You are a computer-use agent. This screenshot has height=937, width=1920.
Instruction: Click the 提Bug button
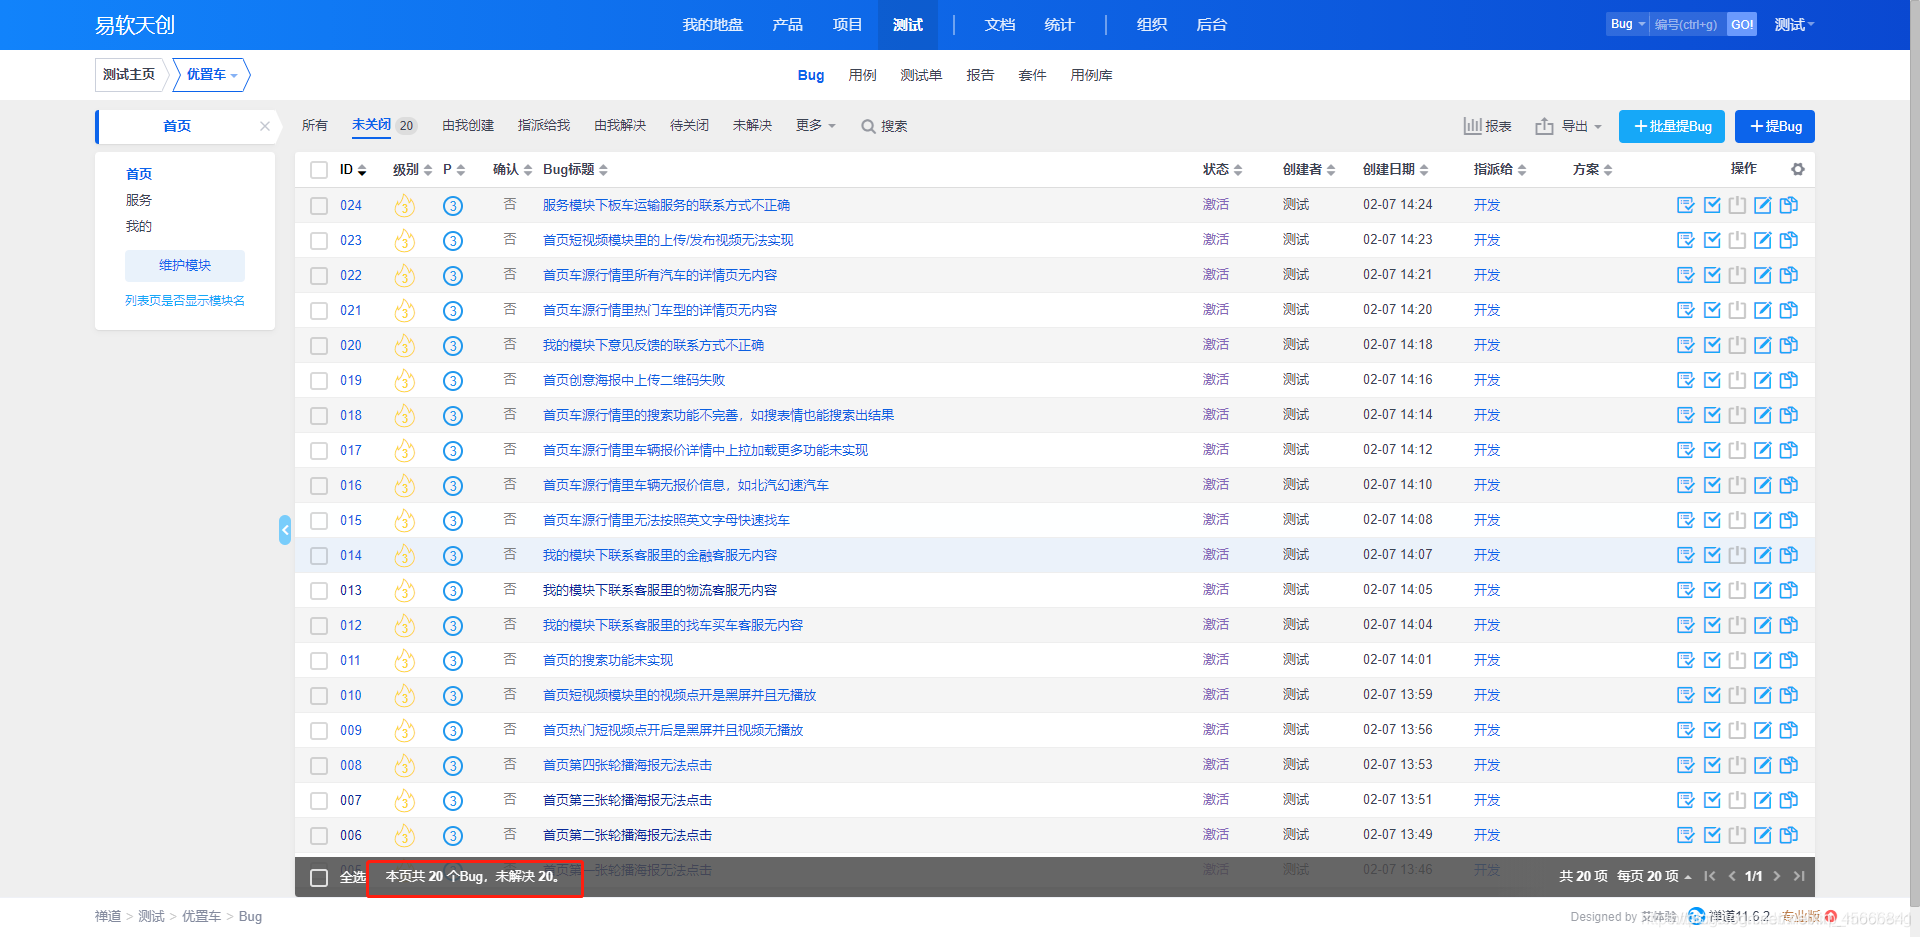(1775, 126)
